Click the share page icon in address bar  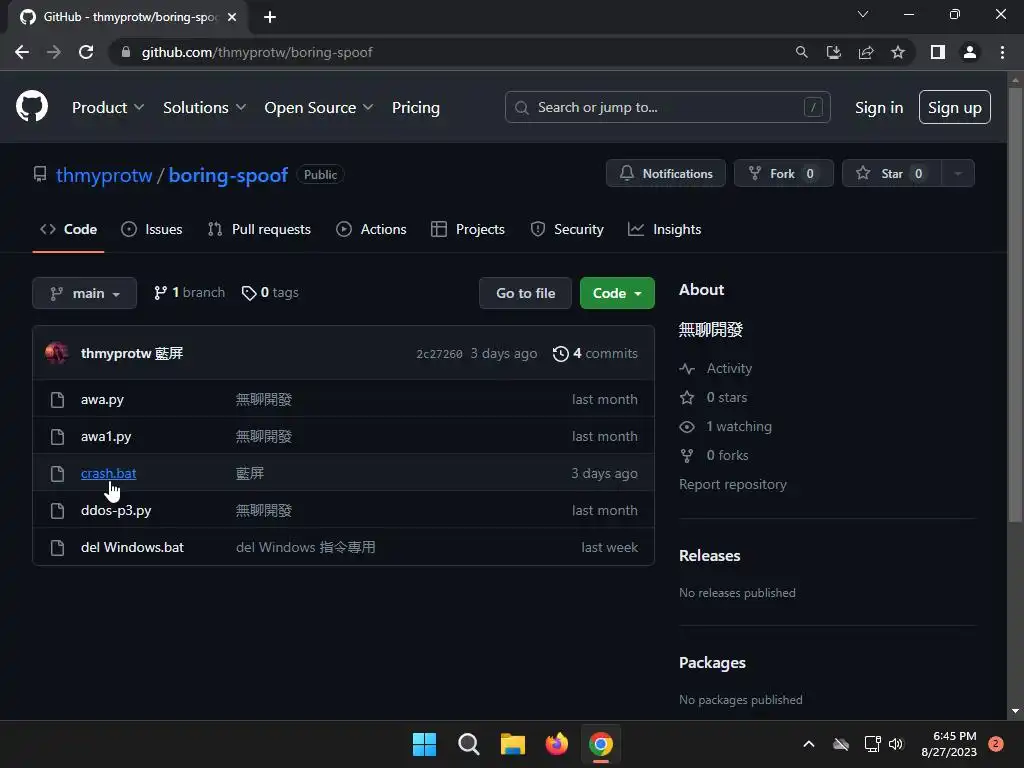(866, 52)
